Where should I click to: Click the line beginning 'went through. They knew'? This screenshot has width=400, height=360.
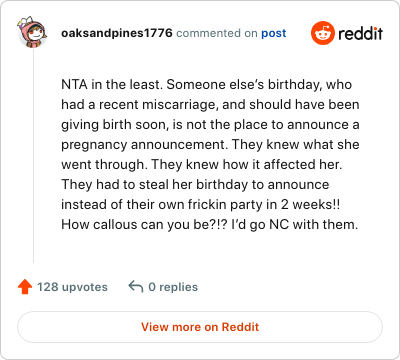click(x=202, y=165)
